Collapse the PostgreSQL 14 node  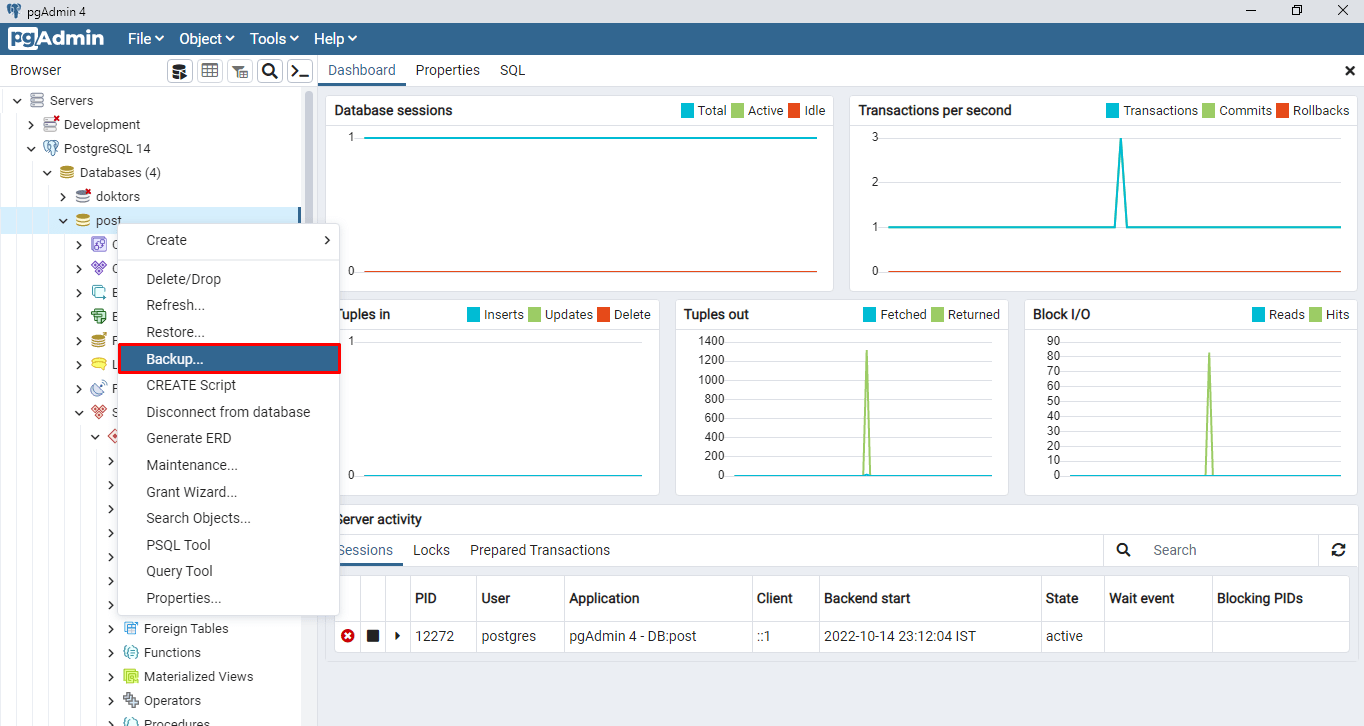point(31,148)
